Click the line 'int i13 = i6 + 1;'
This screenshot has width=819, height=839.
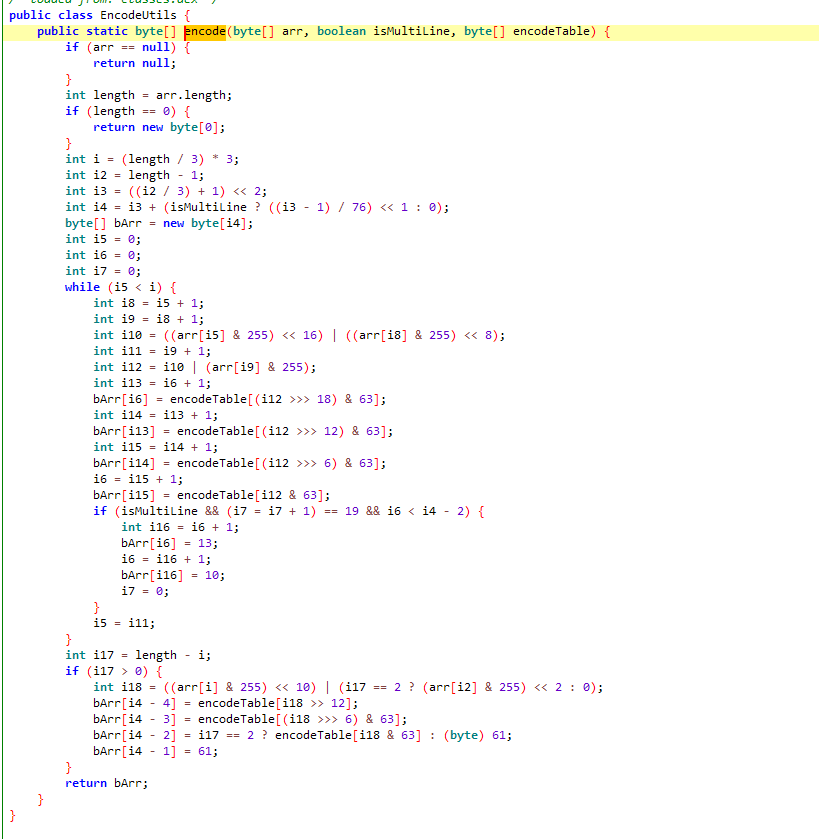pyautogui.click(x=152, y=384)
